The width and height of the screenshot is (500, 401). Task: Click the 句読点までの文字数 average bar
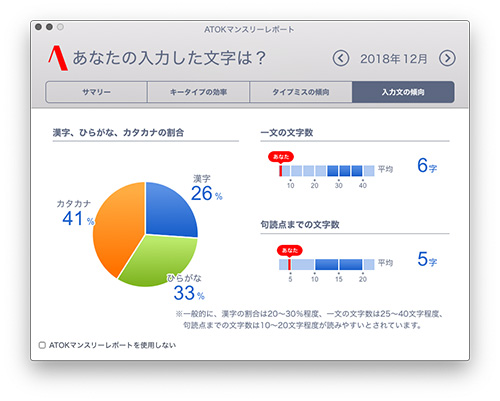coord(327,264)
